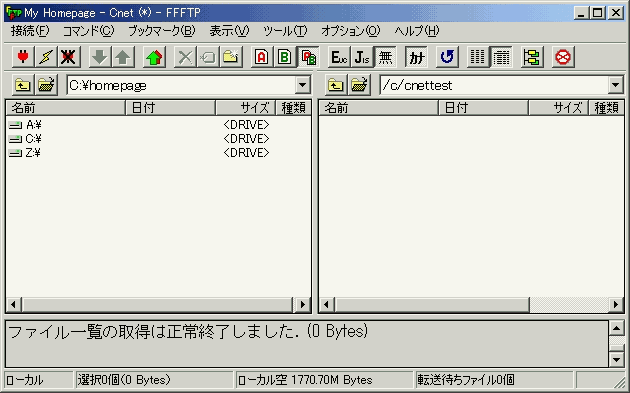630x393 pixels.
Task: Click log window scroll-up arrow
Action: point(616,328)
